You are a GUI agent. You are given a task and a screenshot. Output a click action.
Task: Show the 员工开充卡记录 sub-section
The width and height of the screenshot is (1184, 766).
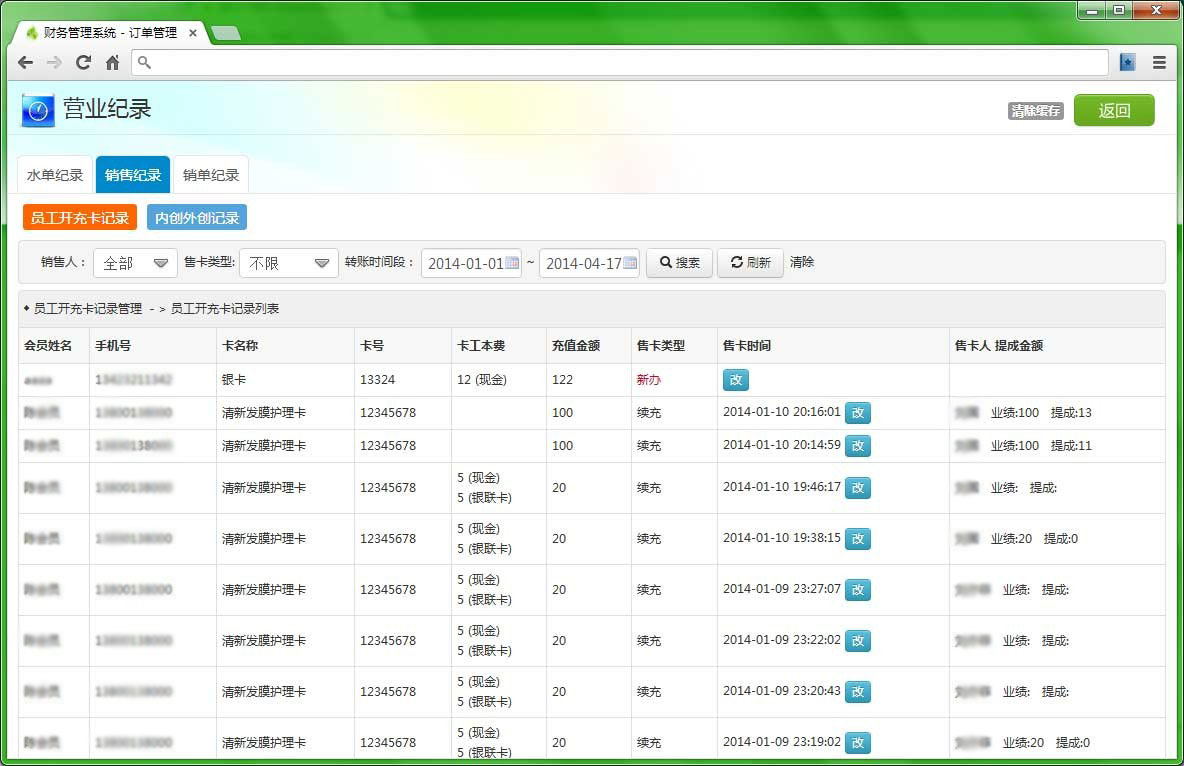[x=79, y=218]
